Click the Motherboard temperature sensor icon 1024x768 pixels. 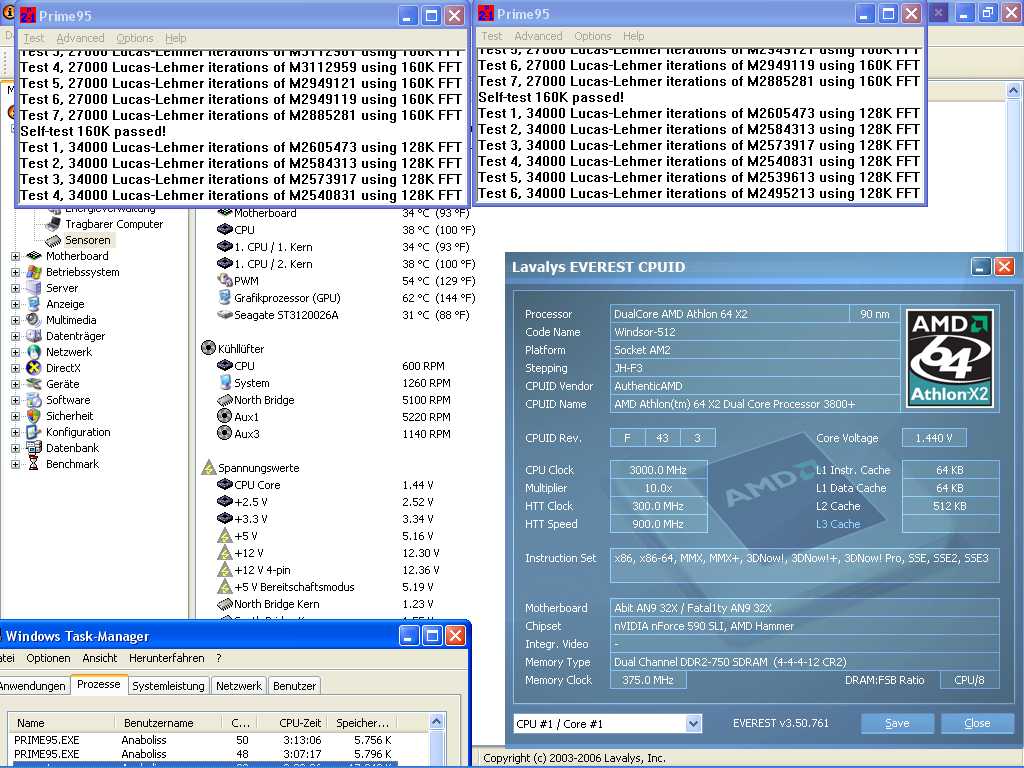pos(225,213)
